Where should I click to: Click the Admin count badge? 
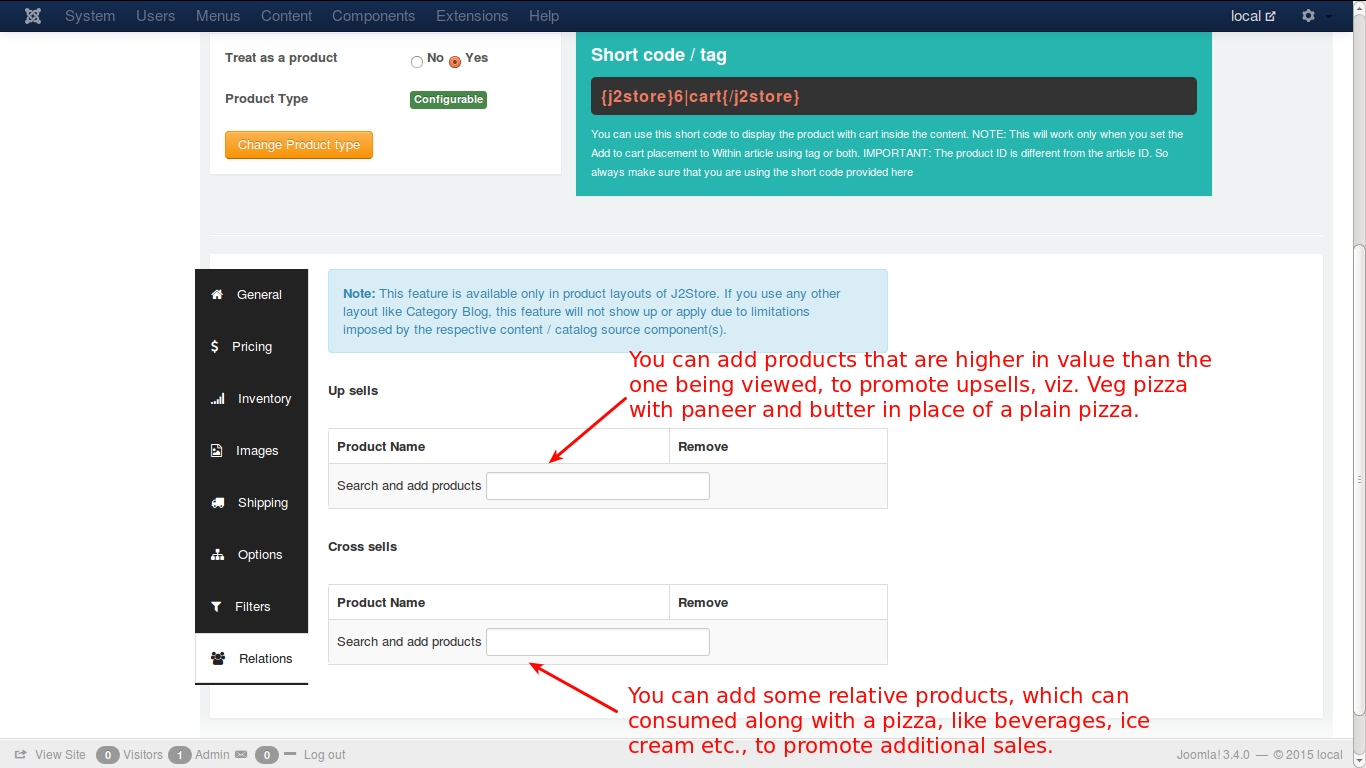180,755
